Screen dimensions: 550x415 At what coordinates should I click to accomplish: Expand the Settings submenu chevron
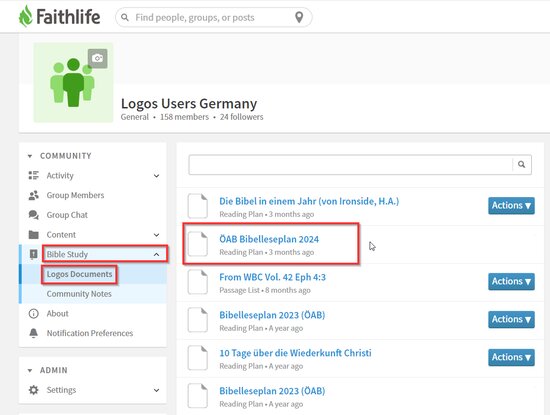156,390
